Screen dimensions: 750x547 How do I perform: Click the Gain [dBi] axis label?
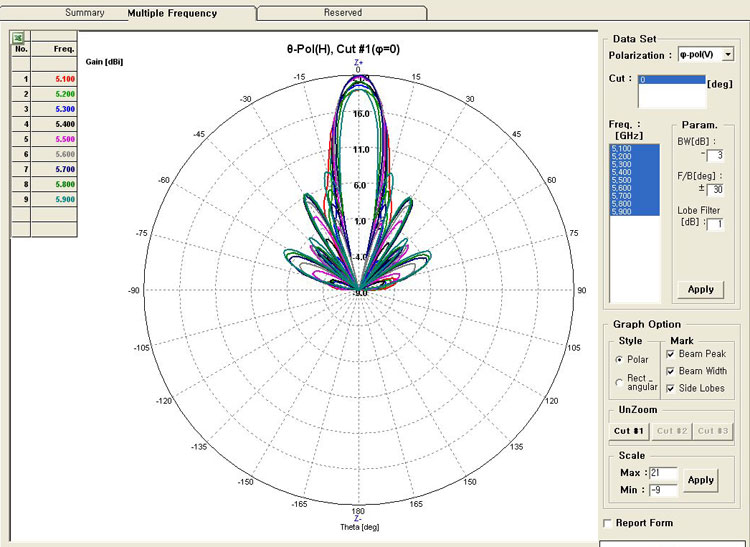pyautogui.click(x=104, y=62)
